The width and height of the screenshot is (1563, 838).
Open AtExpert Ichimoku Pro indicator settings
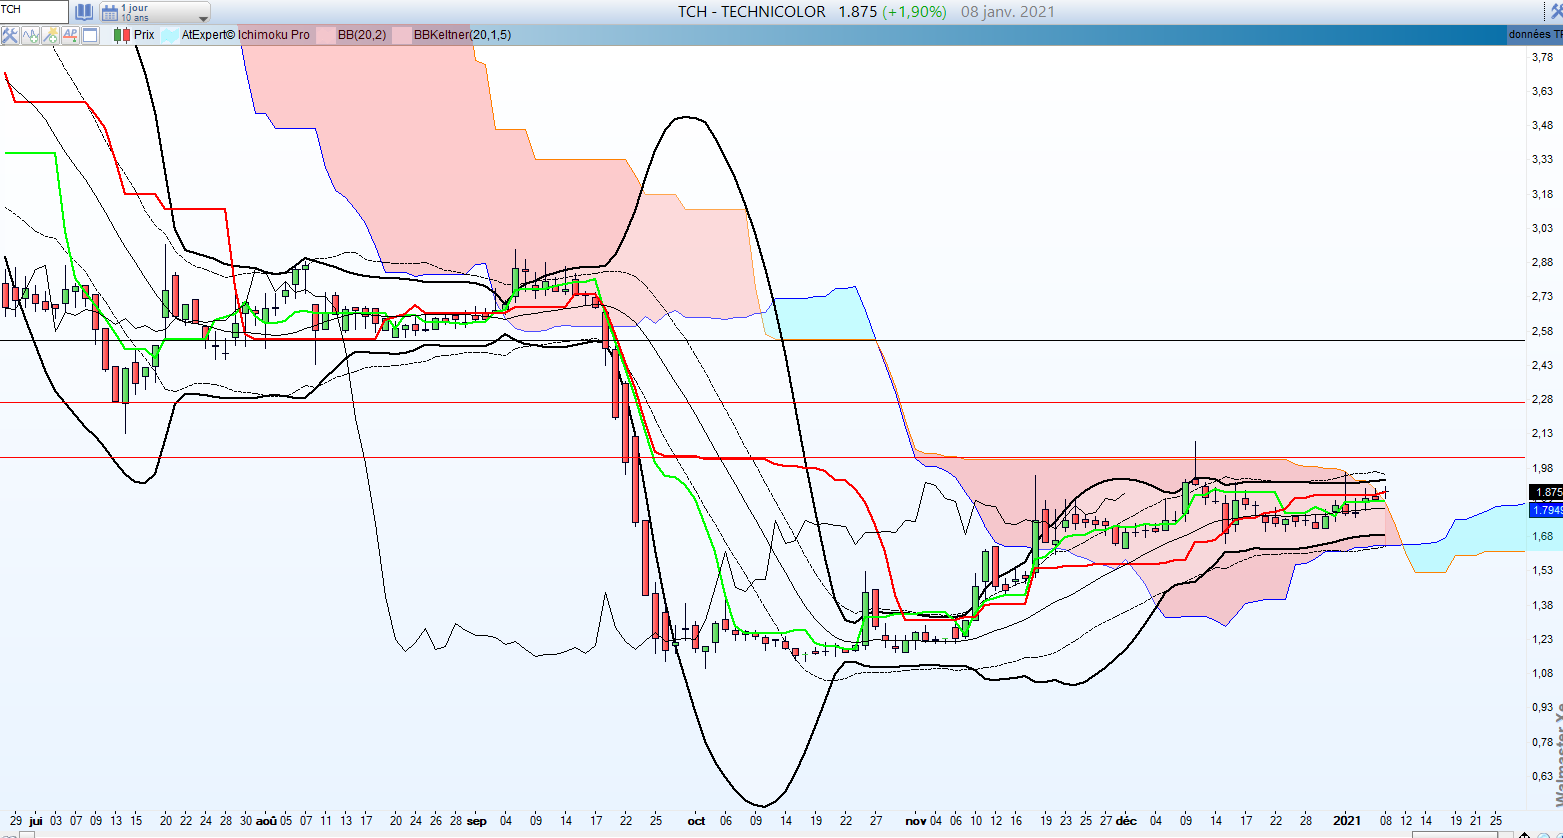[x=245, y=35]
